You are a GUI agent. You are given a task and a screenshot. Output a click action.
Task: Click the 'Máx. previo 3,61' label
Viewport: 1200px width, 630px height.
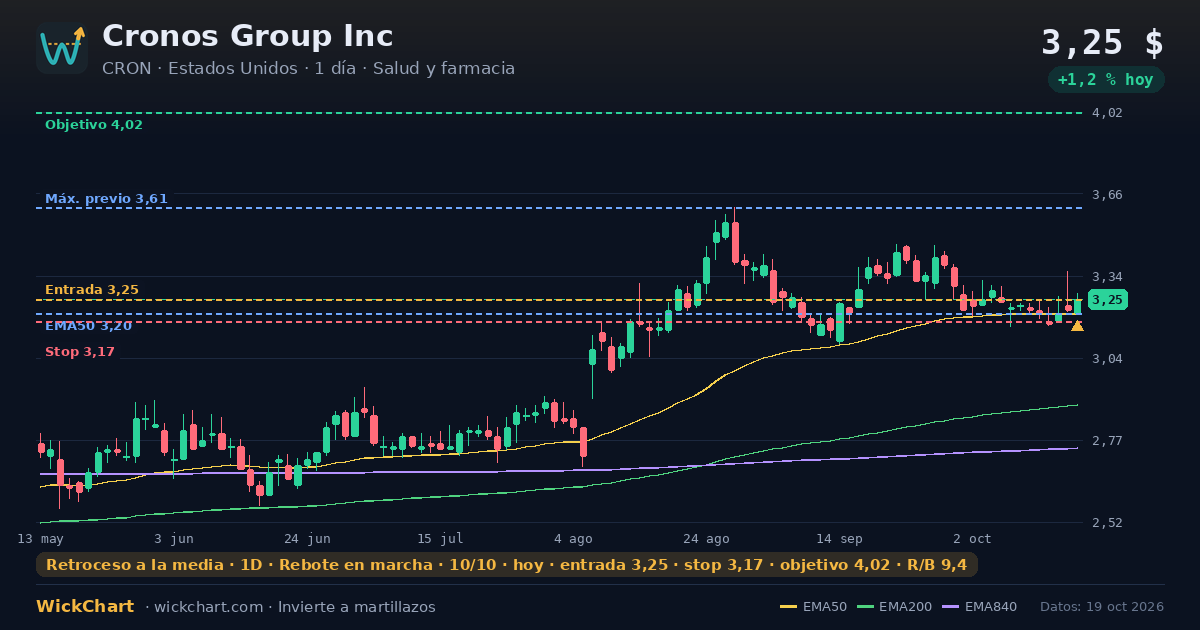106,199
